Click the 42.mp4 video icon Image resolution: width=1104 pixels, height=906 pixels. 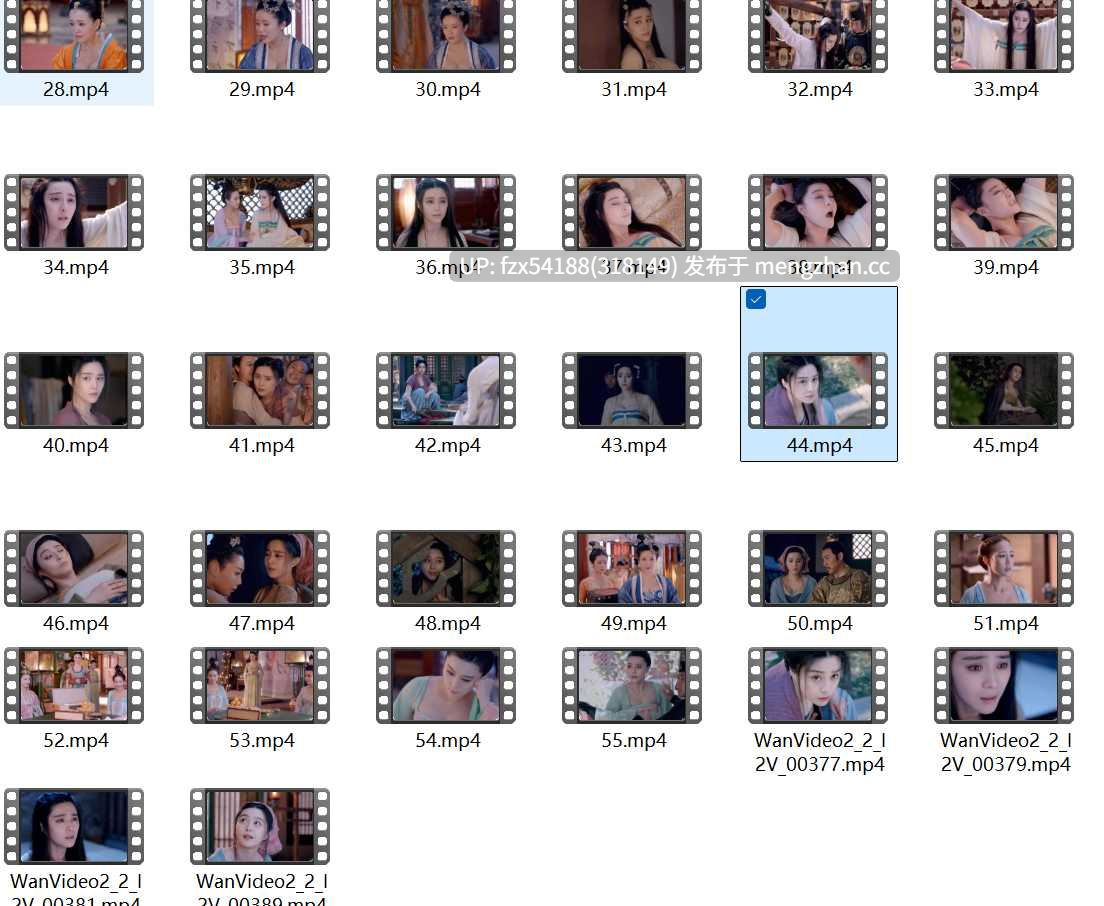pyautogui.click(x=446, y=391)
